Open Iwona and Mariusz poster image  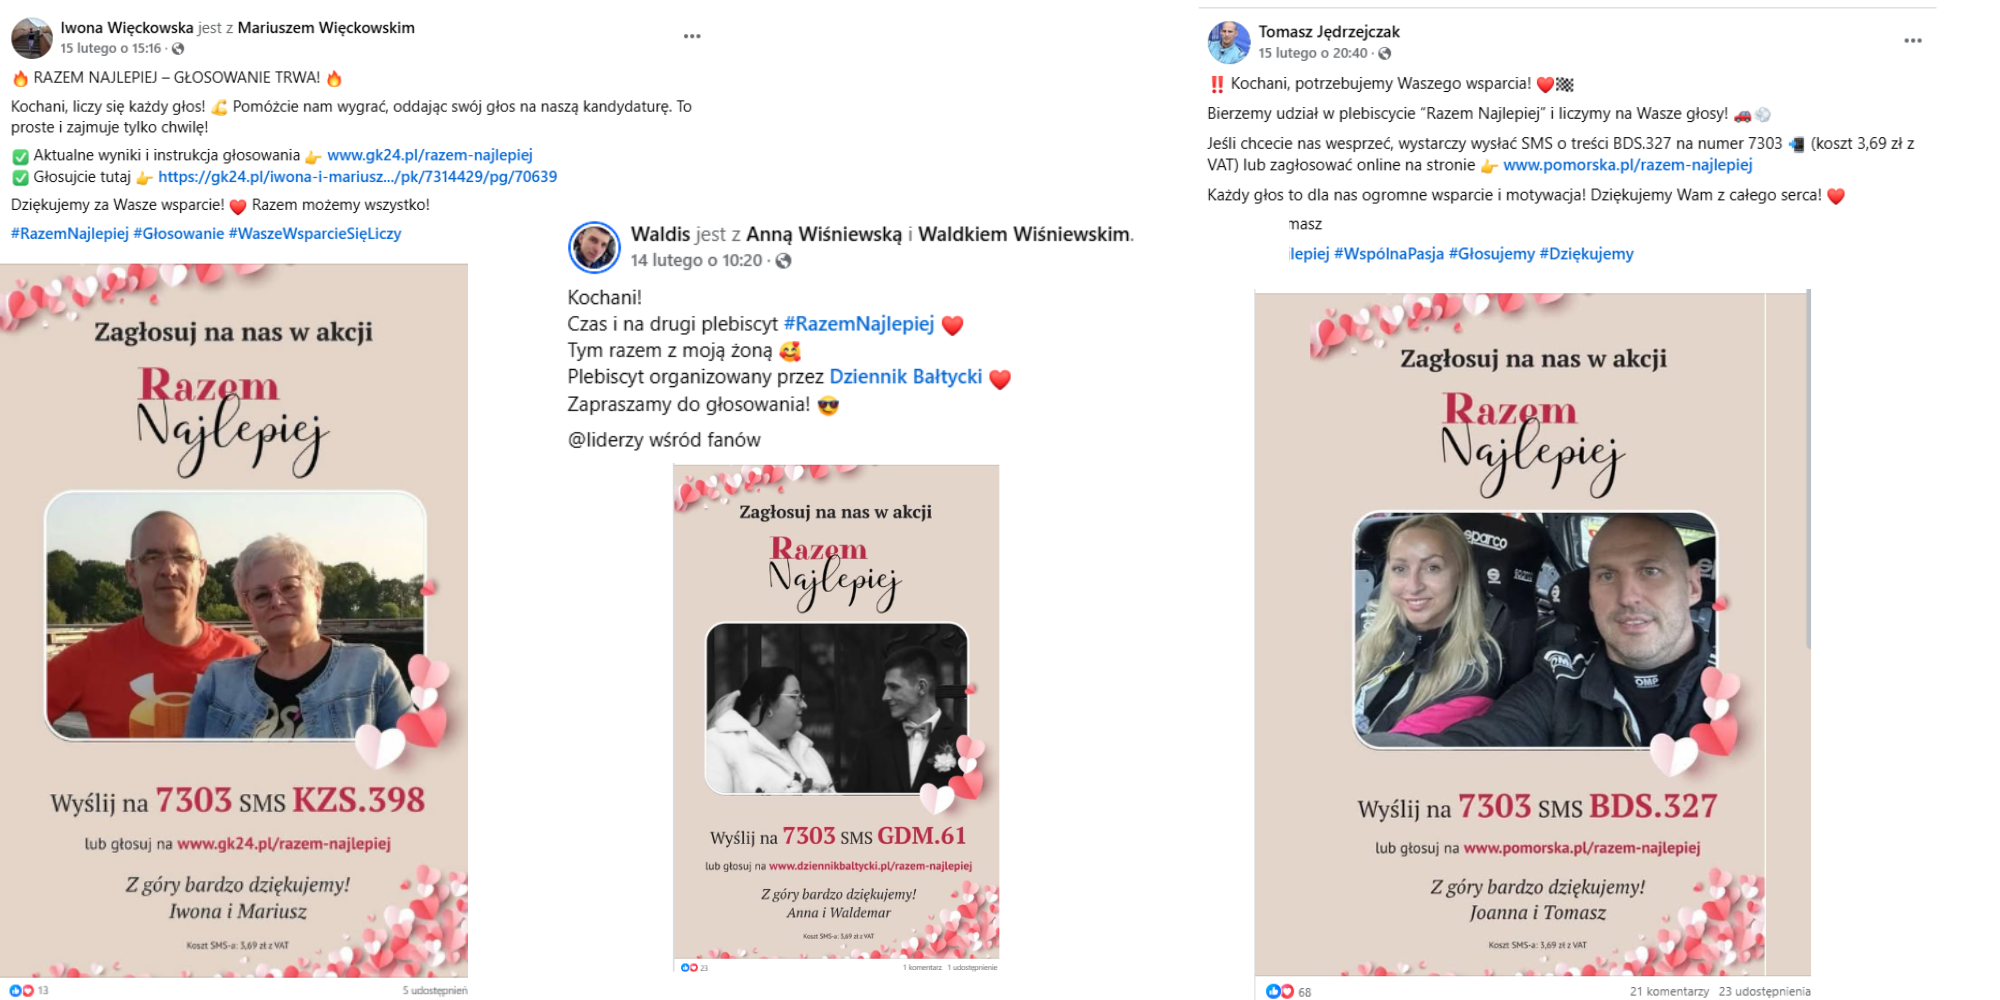(x=234, y=620)
